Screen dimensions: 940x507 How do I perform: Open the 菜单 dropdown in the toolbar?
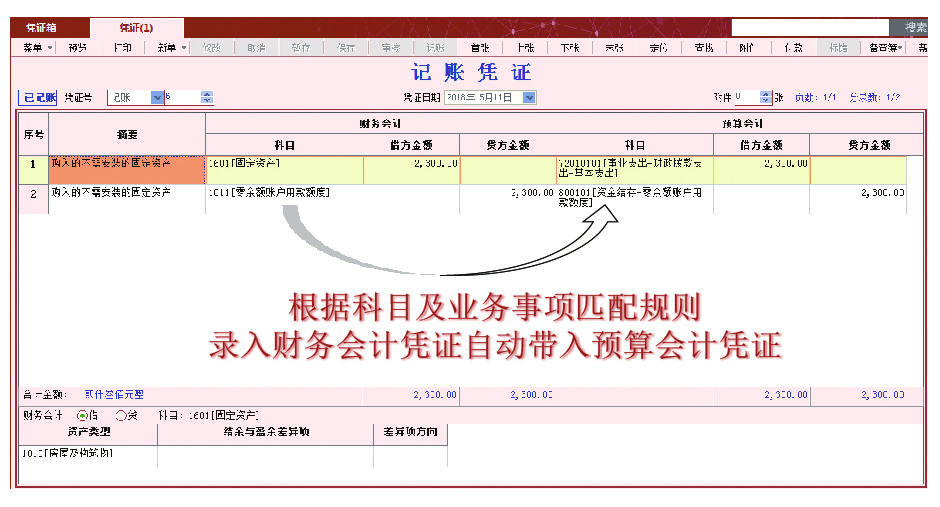[38, 47]
